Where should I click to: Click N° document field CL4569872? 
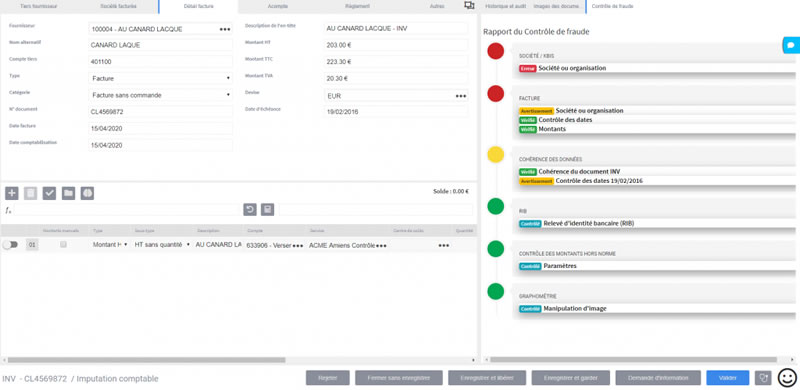(160, 112)
